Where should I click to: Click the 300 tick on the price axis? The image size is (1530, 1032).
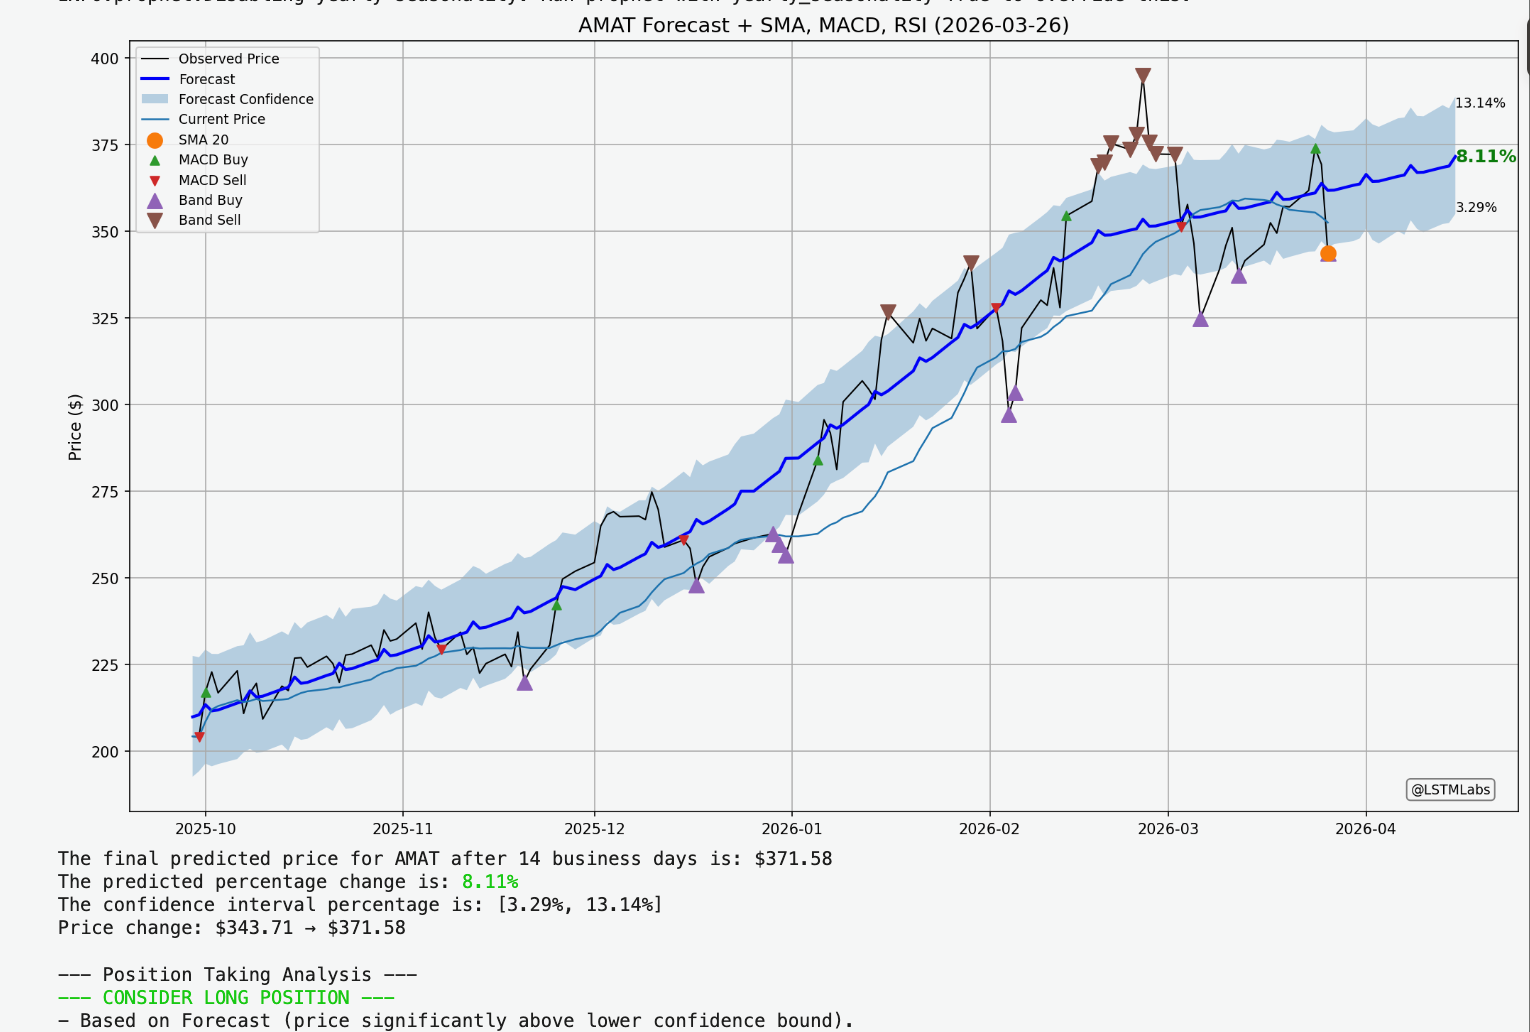(x=104, y=405)
